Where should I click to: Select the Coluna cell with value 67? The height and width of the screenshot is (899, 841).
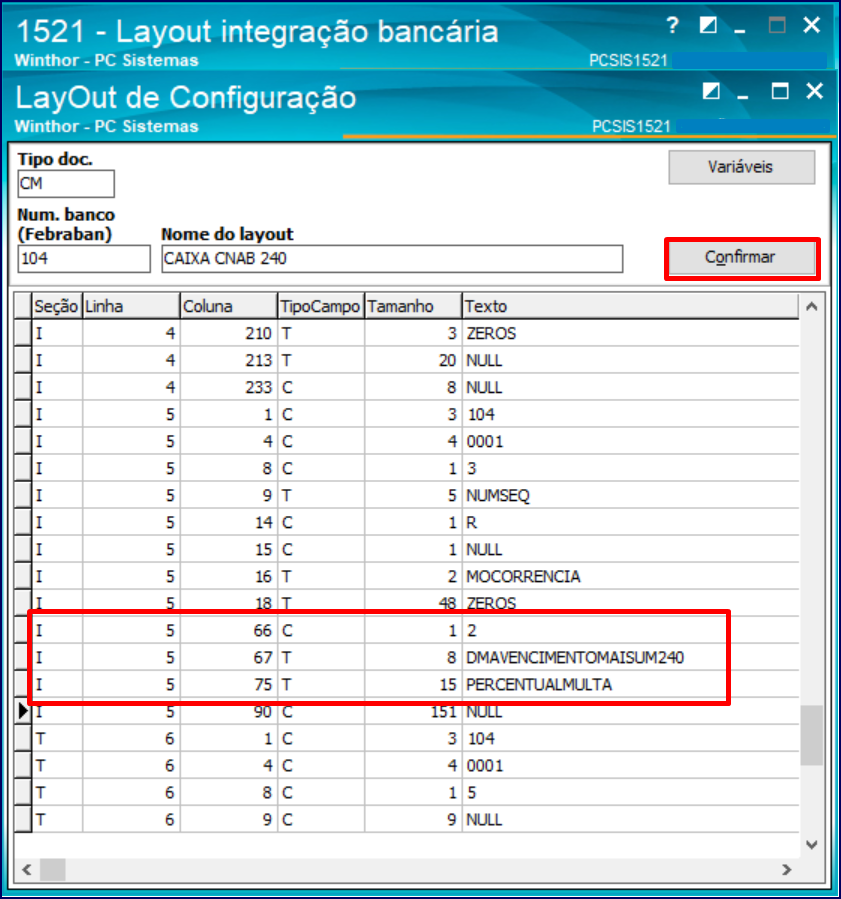tap(229, 658)
